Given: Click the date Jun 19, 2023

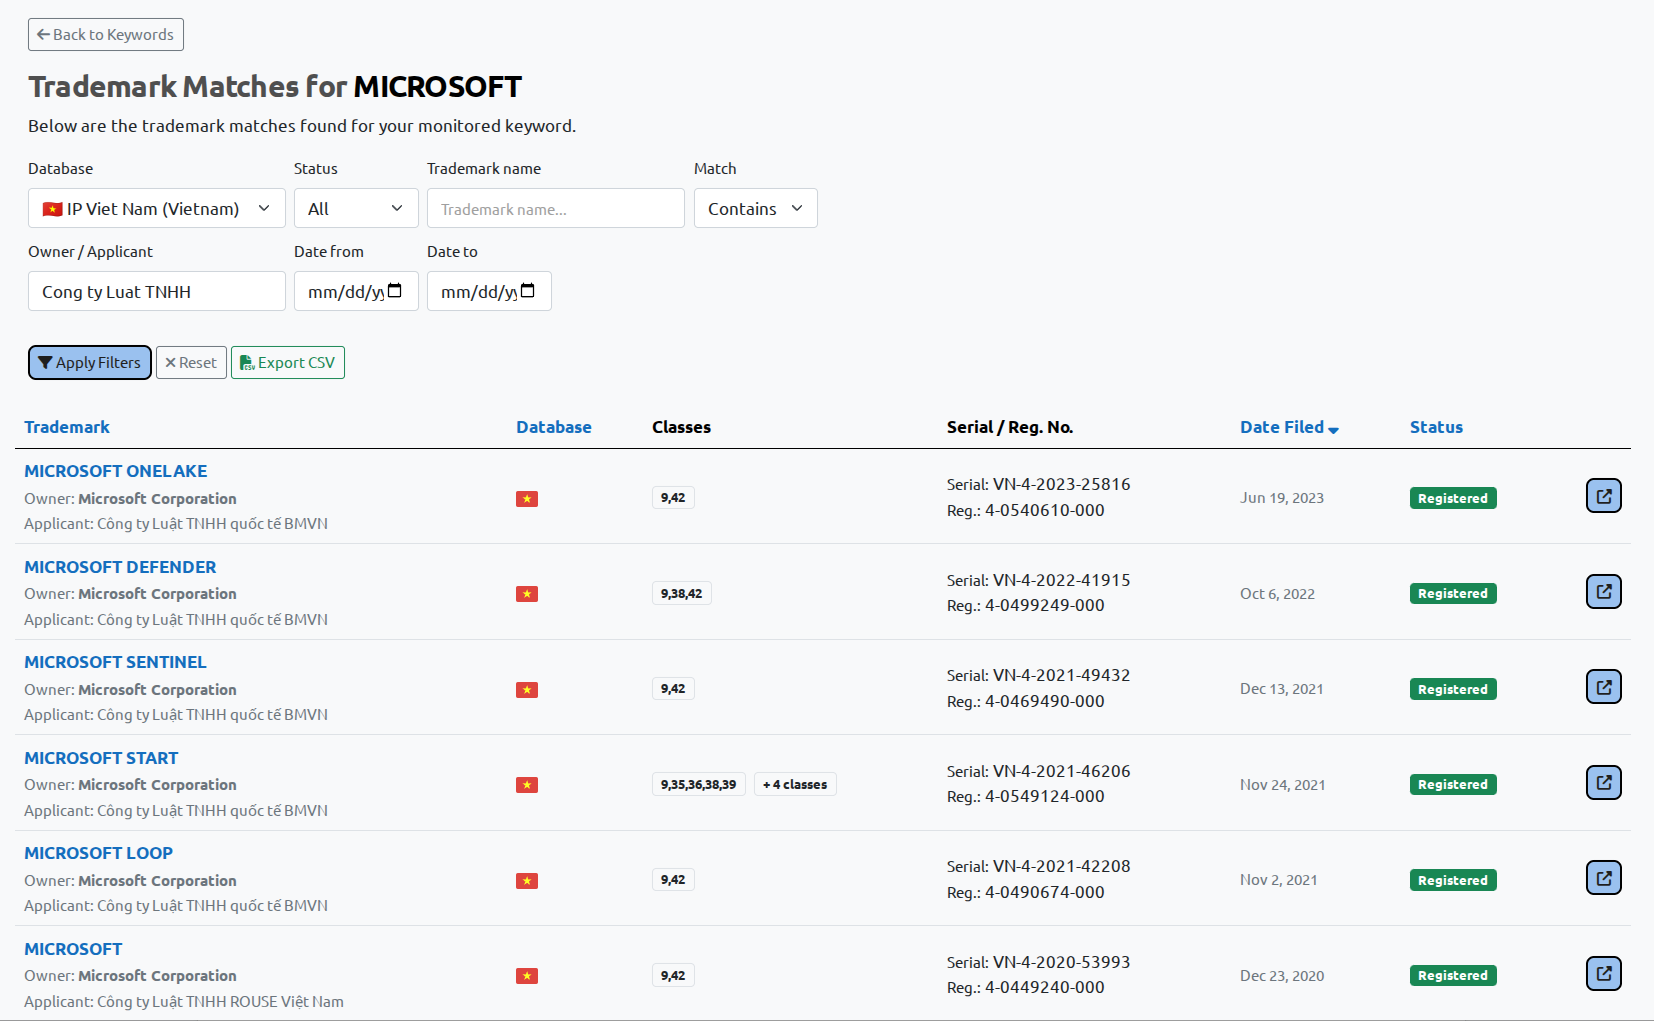Looking at the screenshot, I should click(1282, 498).
